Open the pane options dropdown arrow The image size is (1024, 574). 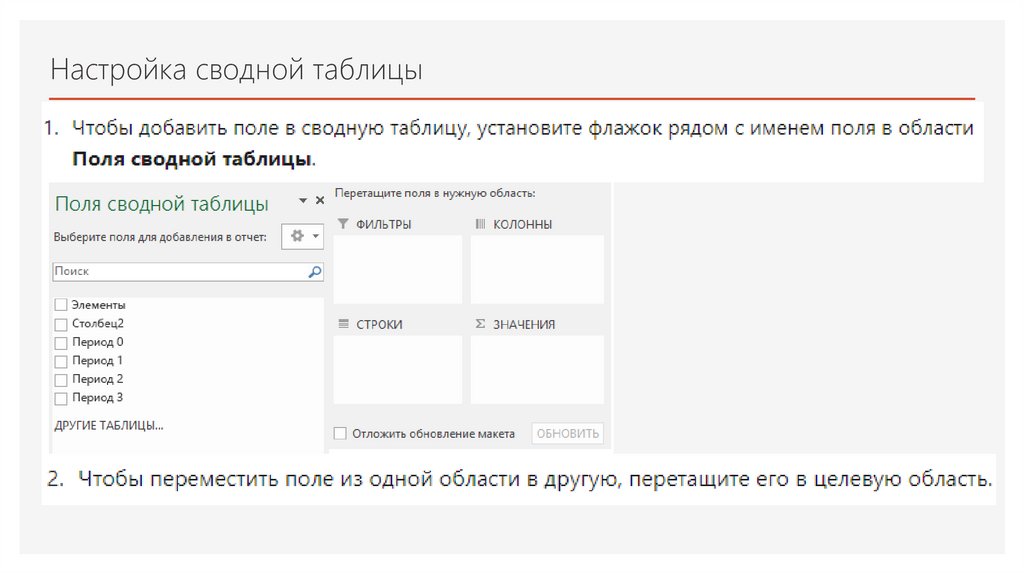tap(303, 200)
